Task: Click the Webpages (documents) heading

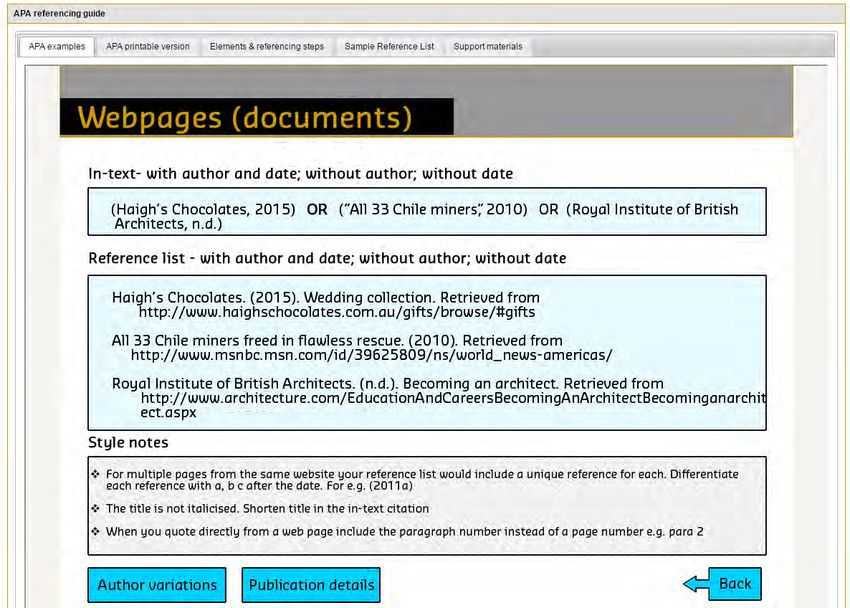Action: click(245, 117)
